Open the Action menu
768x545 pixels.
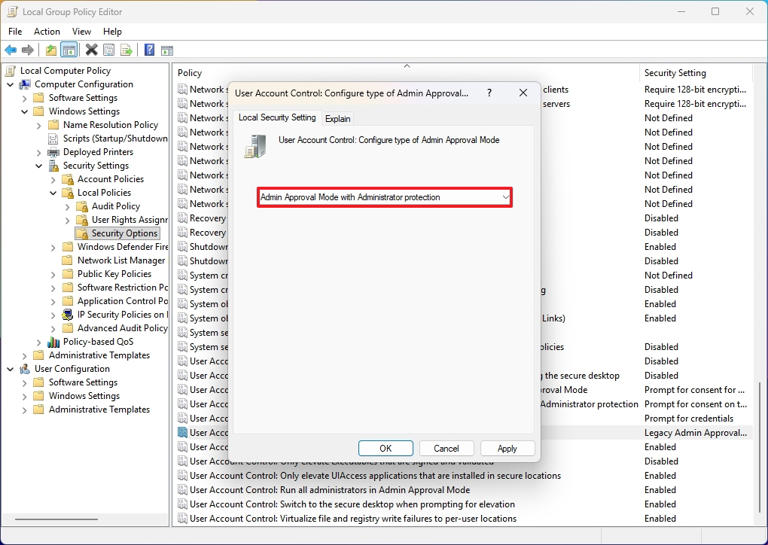coord(47,31)
